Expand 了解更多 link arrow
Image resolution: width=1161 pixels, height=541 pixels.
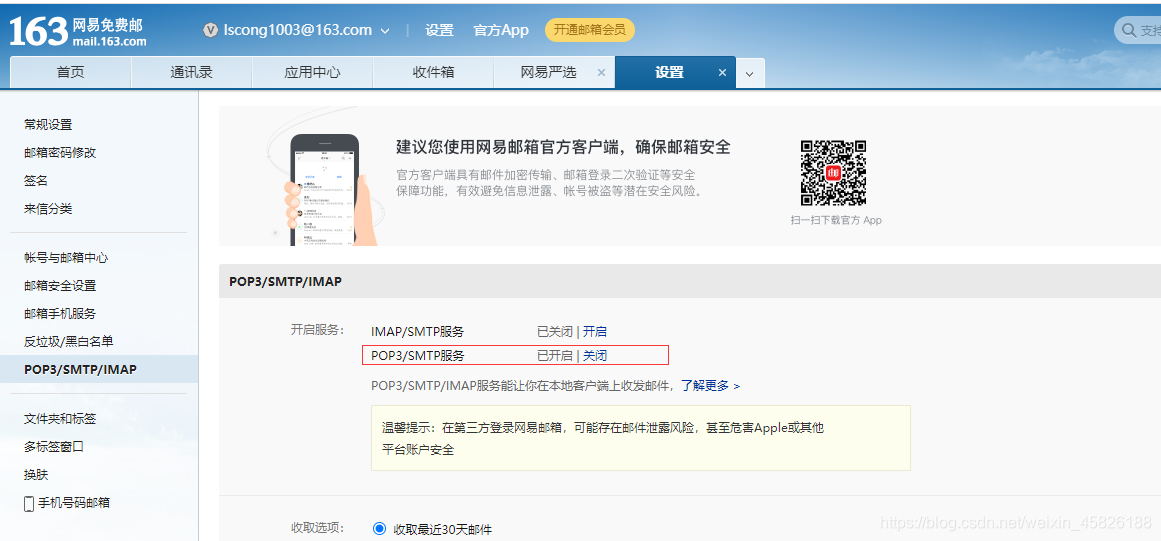[x=737, y=385]
